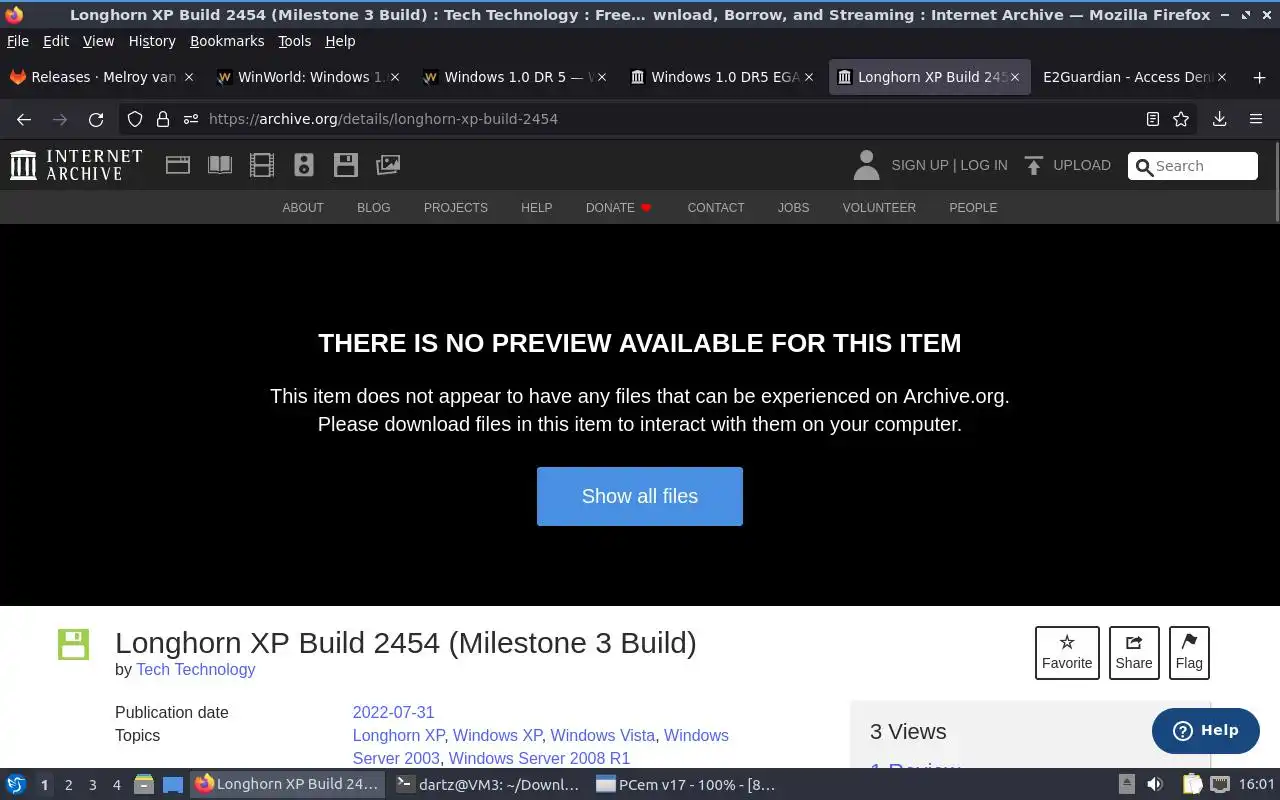Image resolution: width=1280 pixels, height=800 pixels.
Task: Open the Software floppy disk icon
Action: pyautogui.click(x=346, y=165)
